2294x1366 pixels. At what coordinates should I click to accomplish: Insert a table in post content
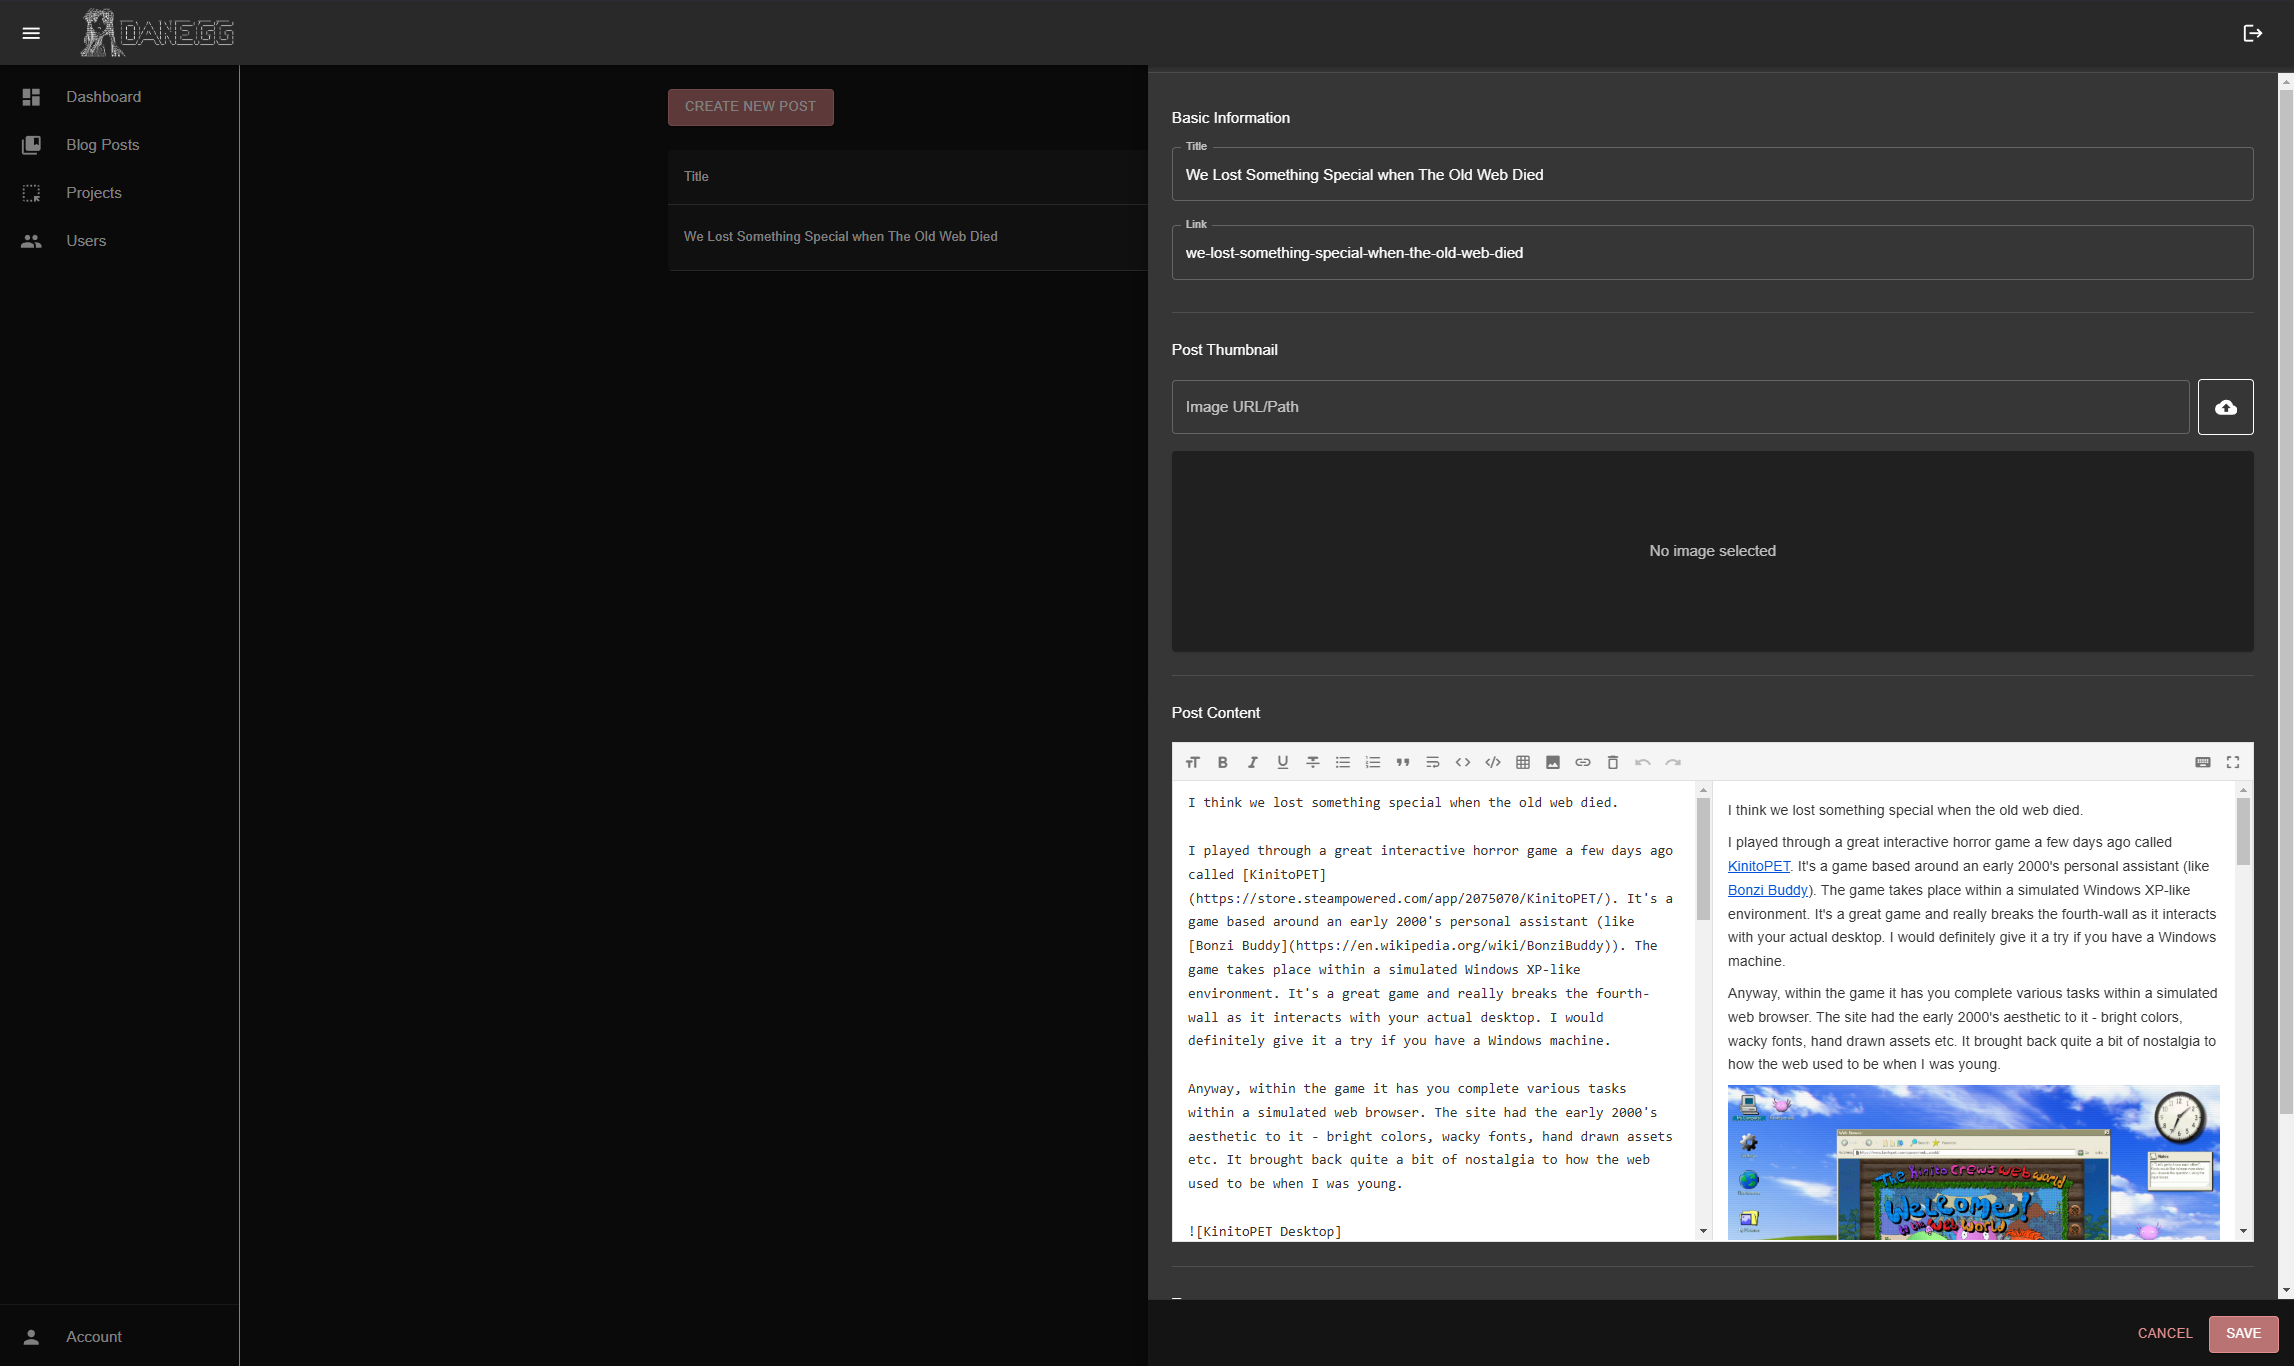pos(1522,762)
